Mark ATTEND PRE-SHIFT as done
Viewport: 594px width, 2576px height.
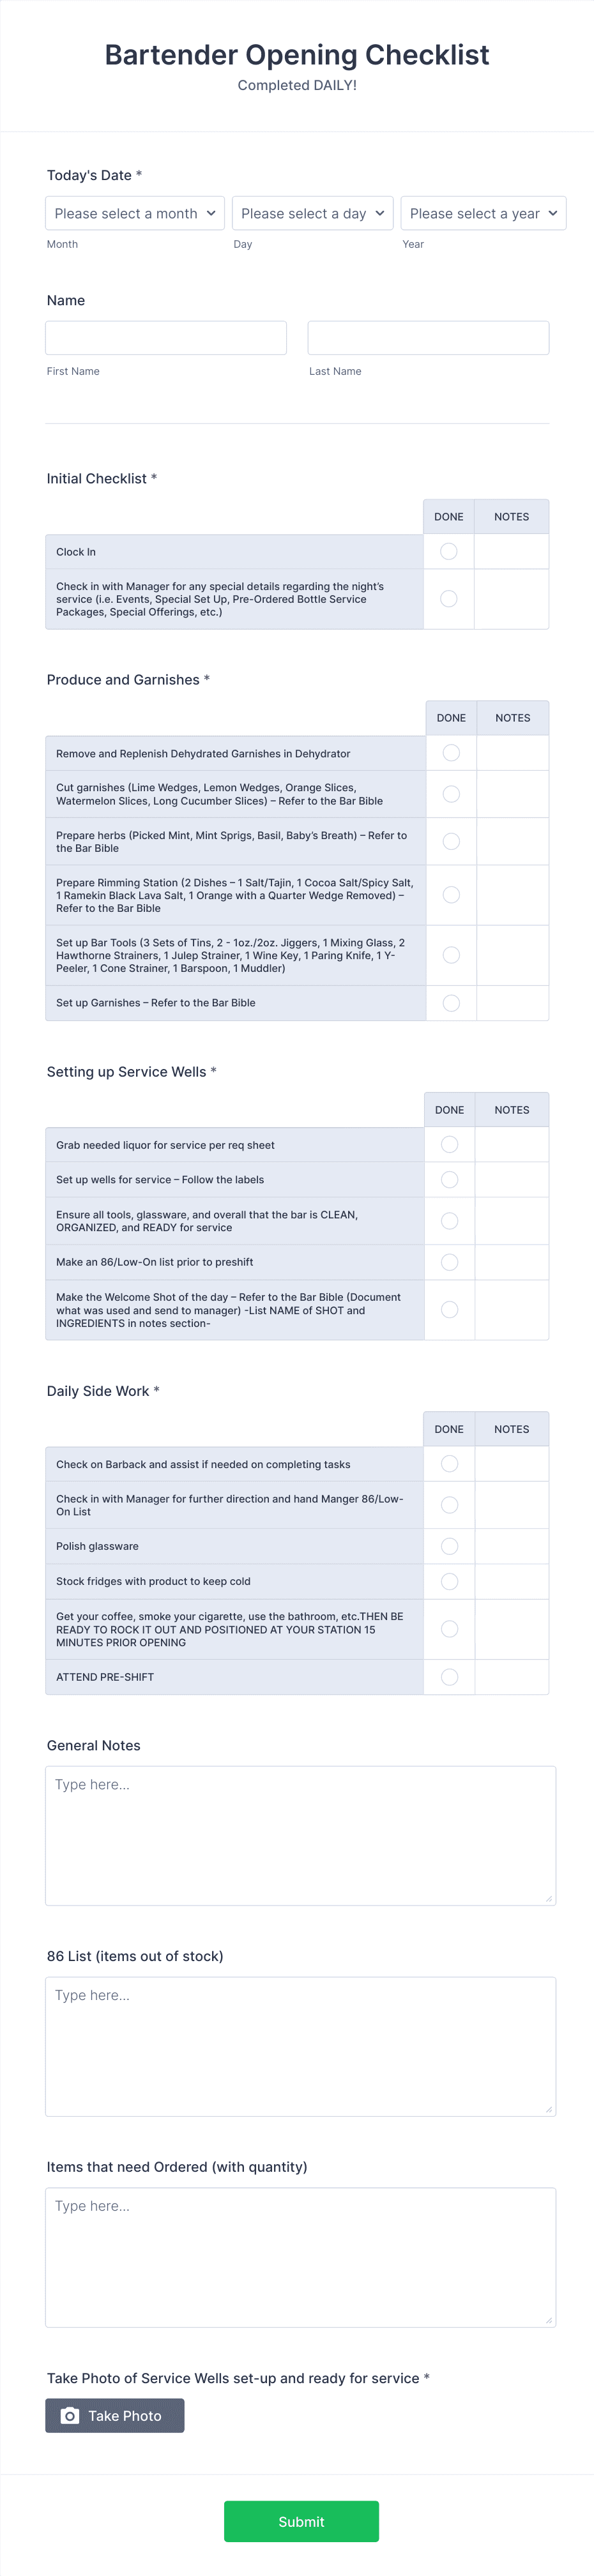click(450, 1677)
